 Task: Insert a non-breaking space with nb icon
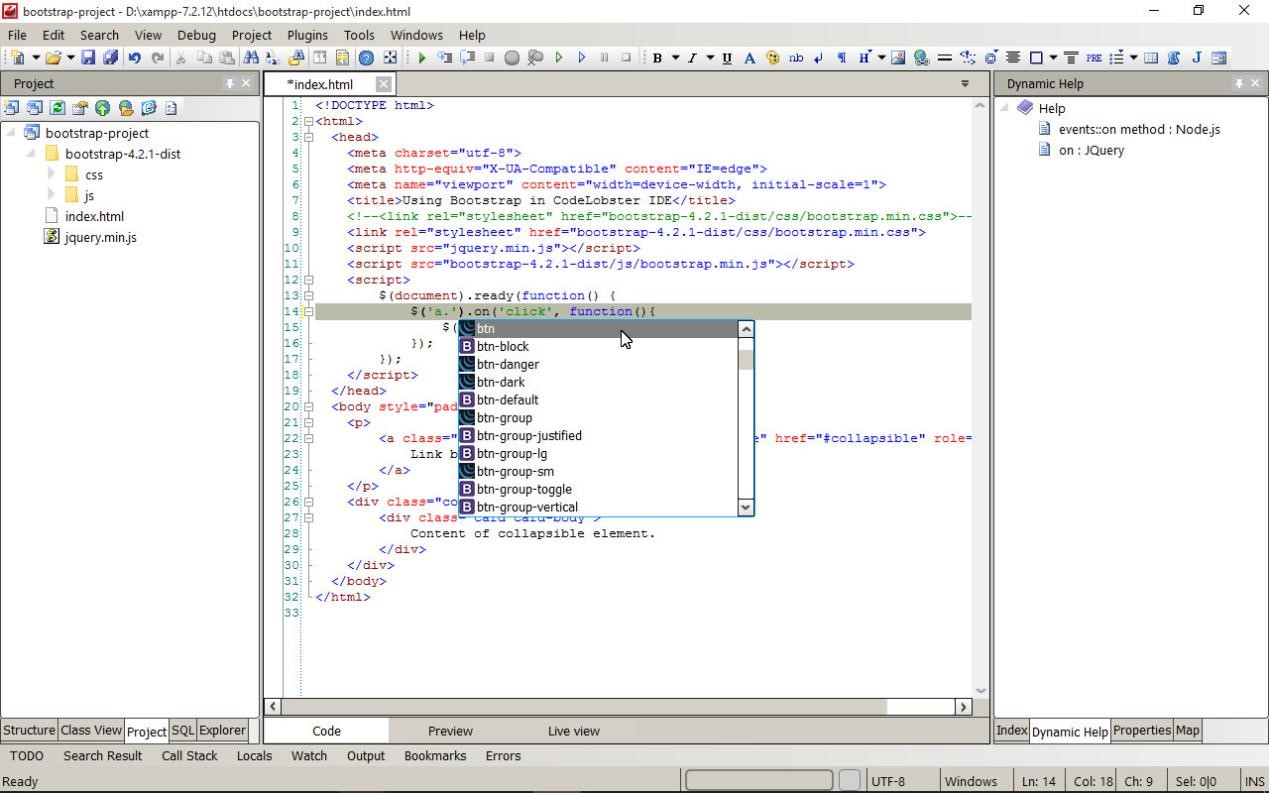pos(795,58)
